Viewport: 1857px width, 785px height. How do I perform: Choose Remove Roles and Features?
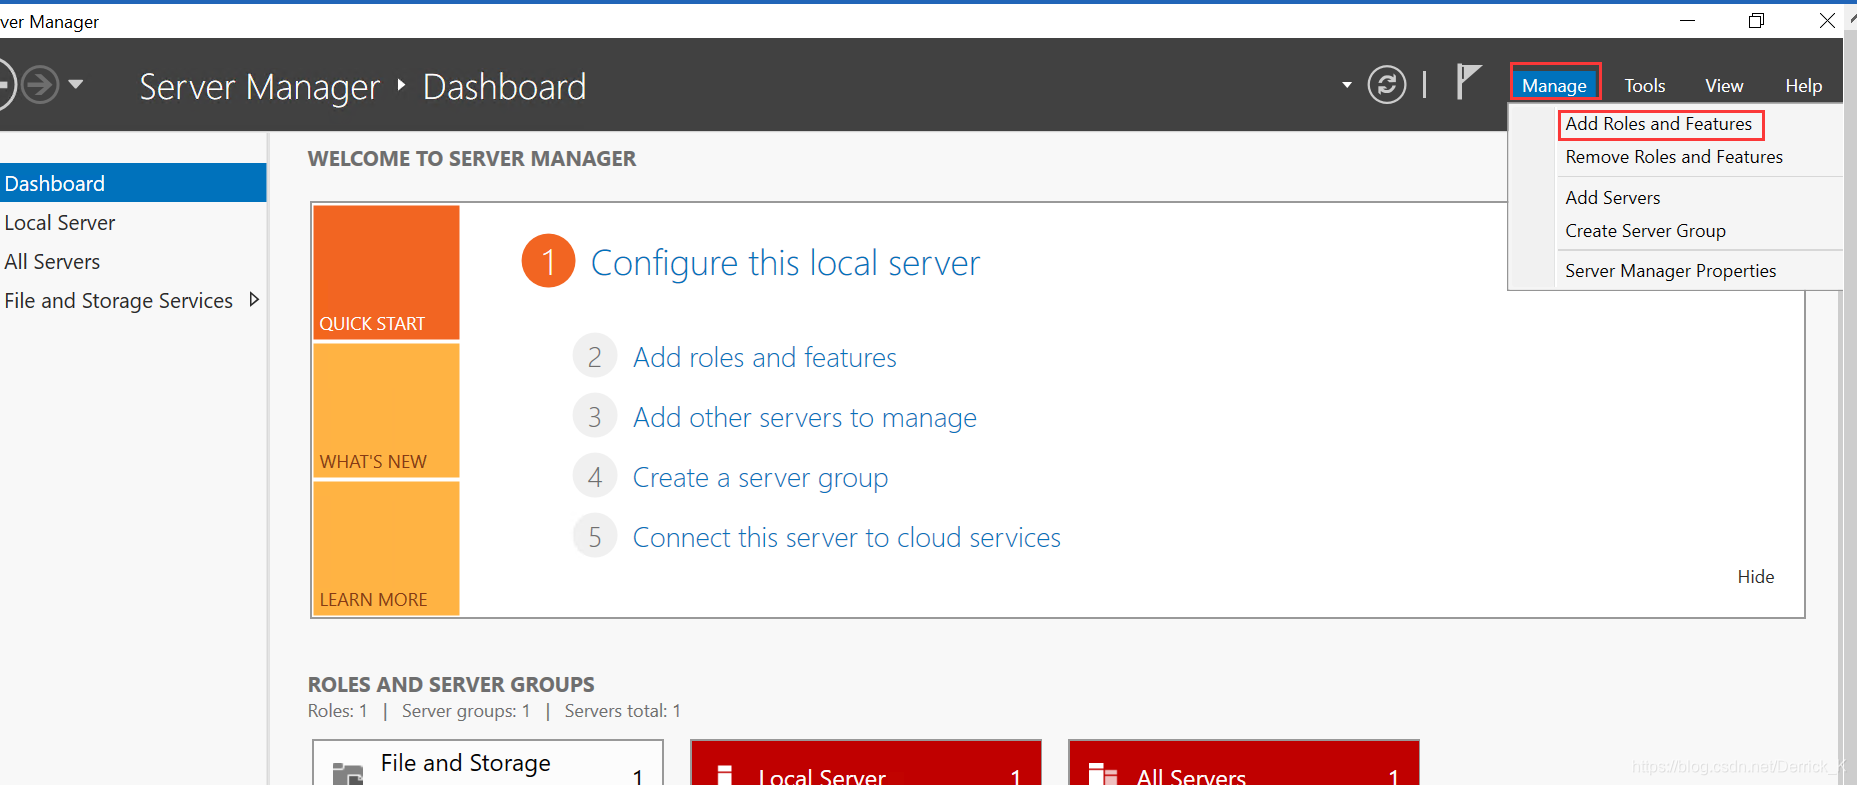point(1674,157)
